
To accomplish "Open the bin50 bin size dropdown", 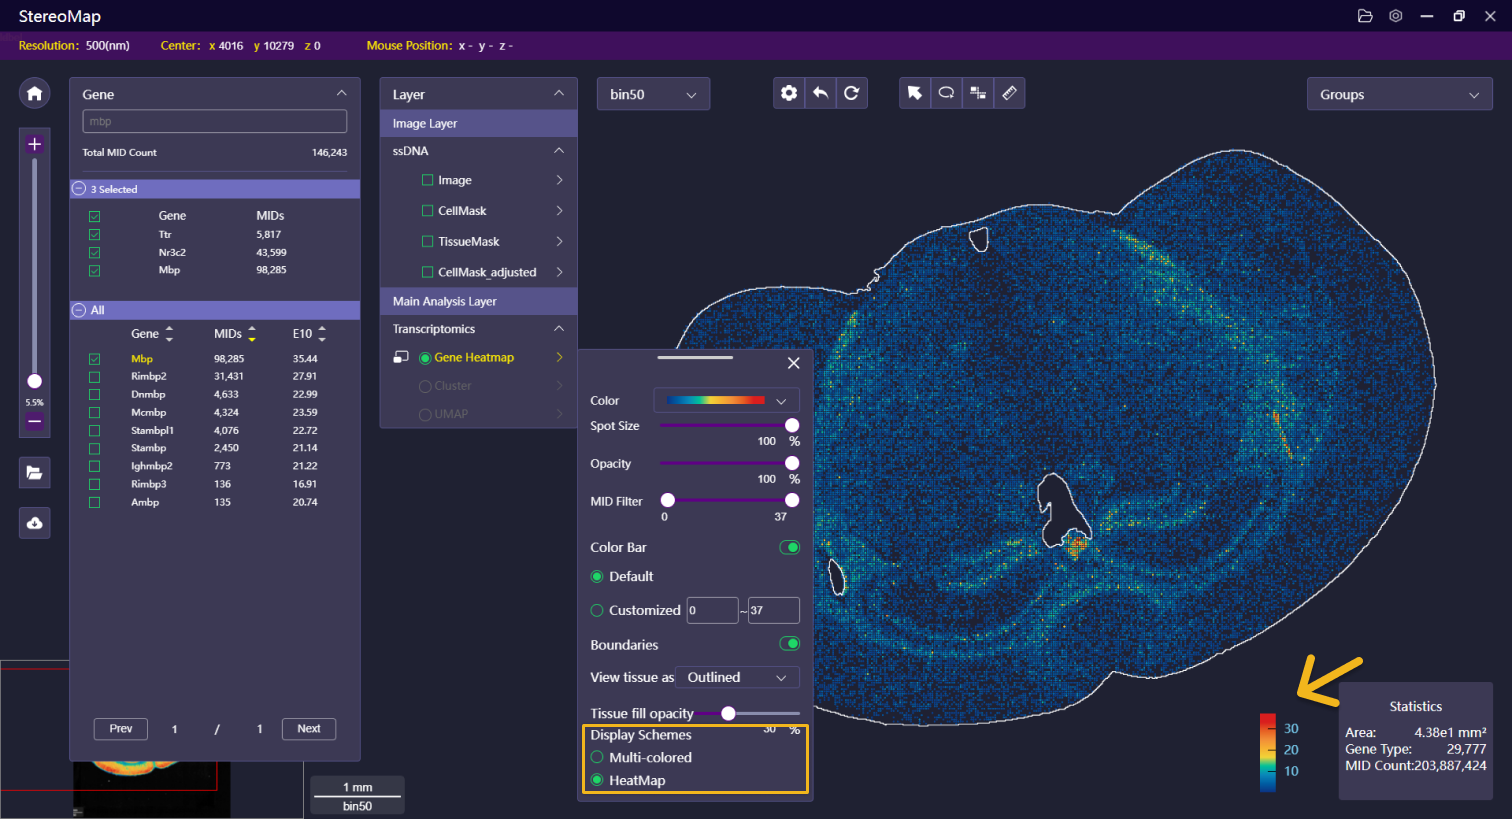I will click(x=653, y=94).
